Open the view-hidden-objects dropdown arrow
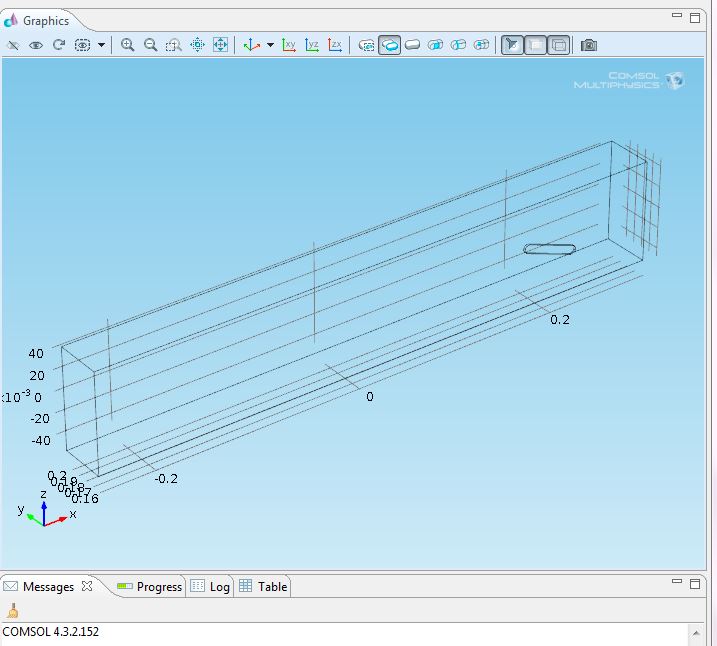 tap(101, 45)
